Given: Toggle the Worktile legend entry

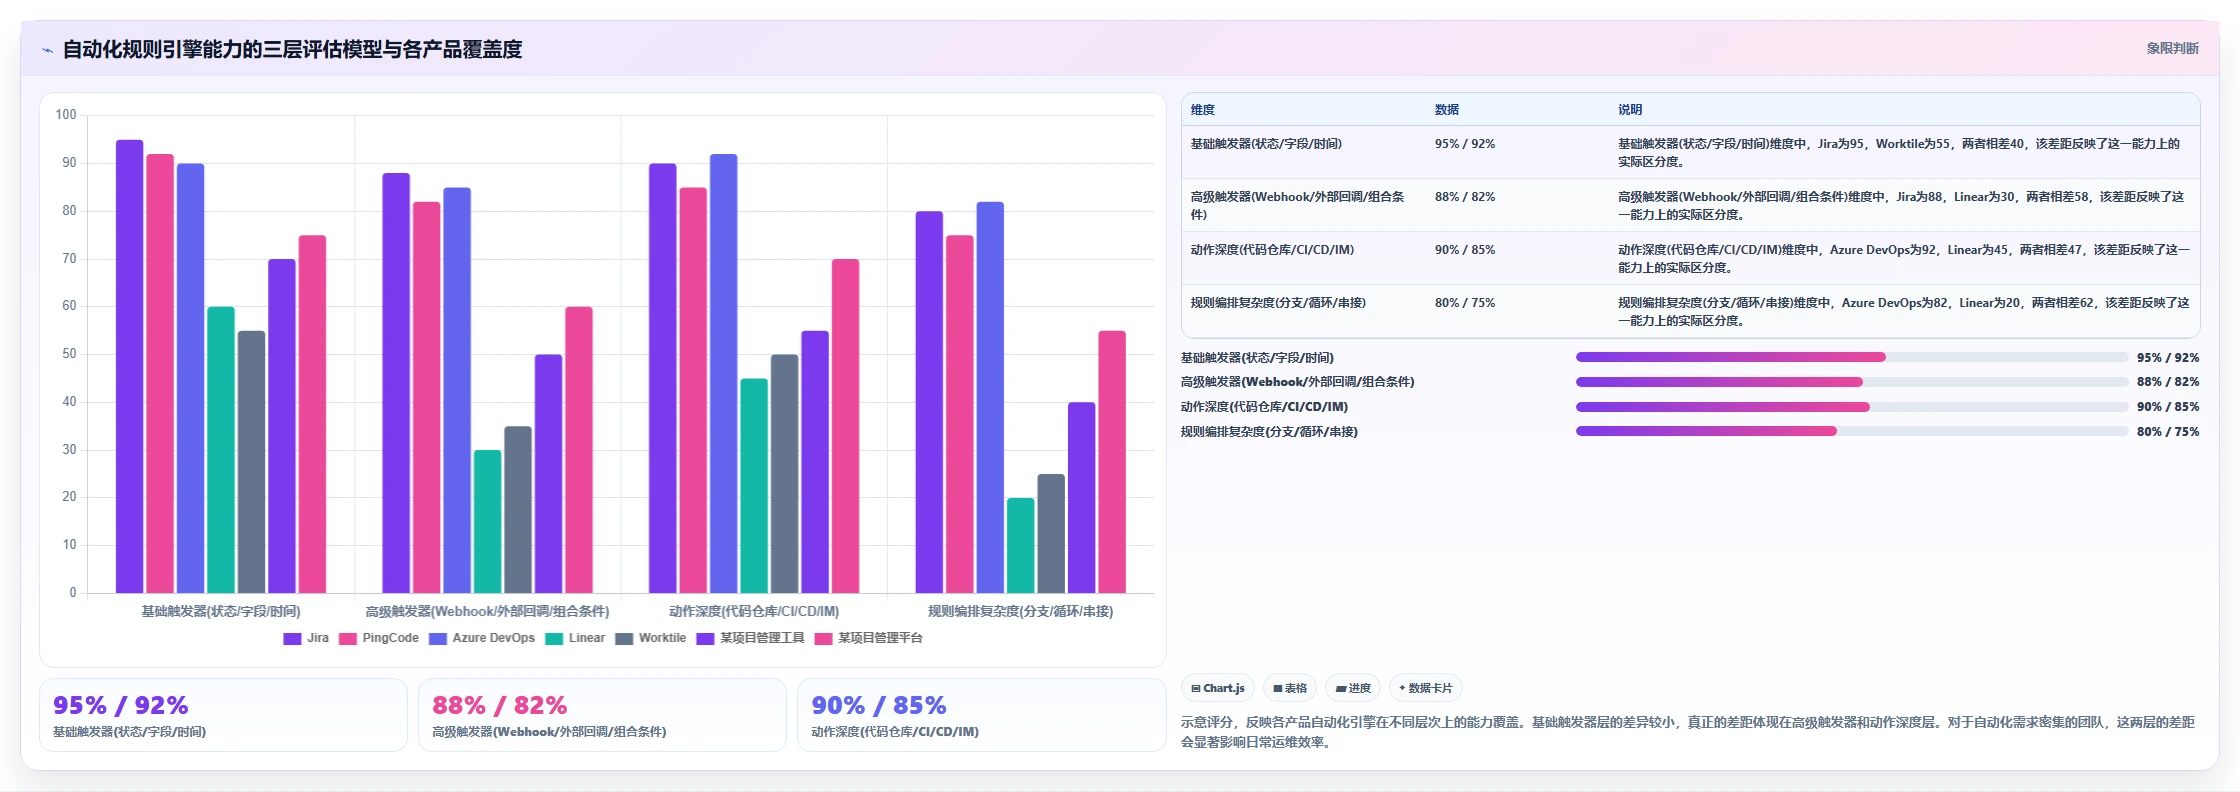Looking at the screenshot, I should click(651, 638).
